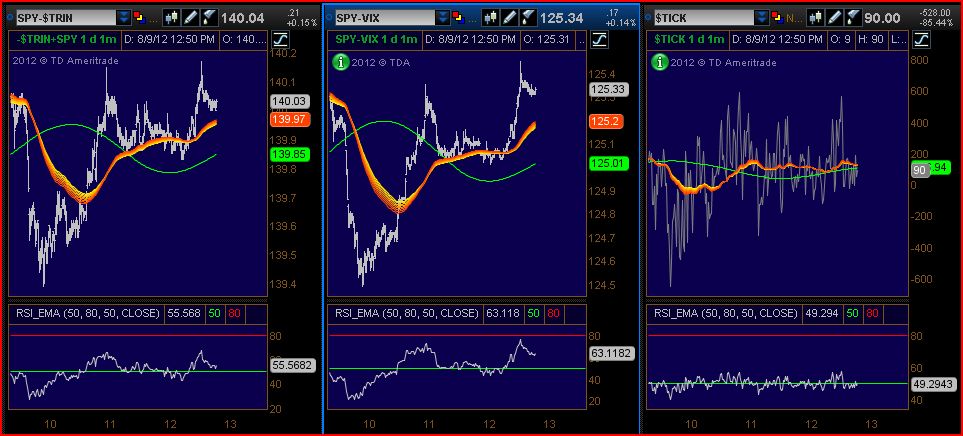This screenshot has width=963, height=436.
Task: Click O: 9 open value in $TICK
Action: [x=841, y=40]
